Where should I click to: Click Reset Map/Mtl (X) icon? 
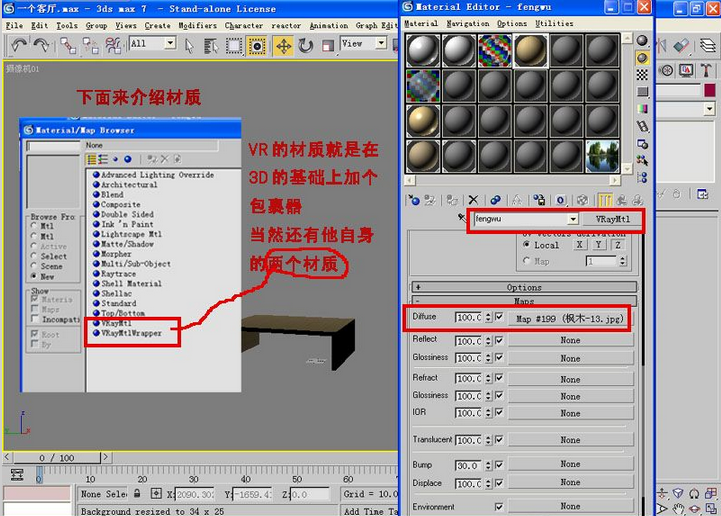473,200
